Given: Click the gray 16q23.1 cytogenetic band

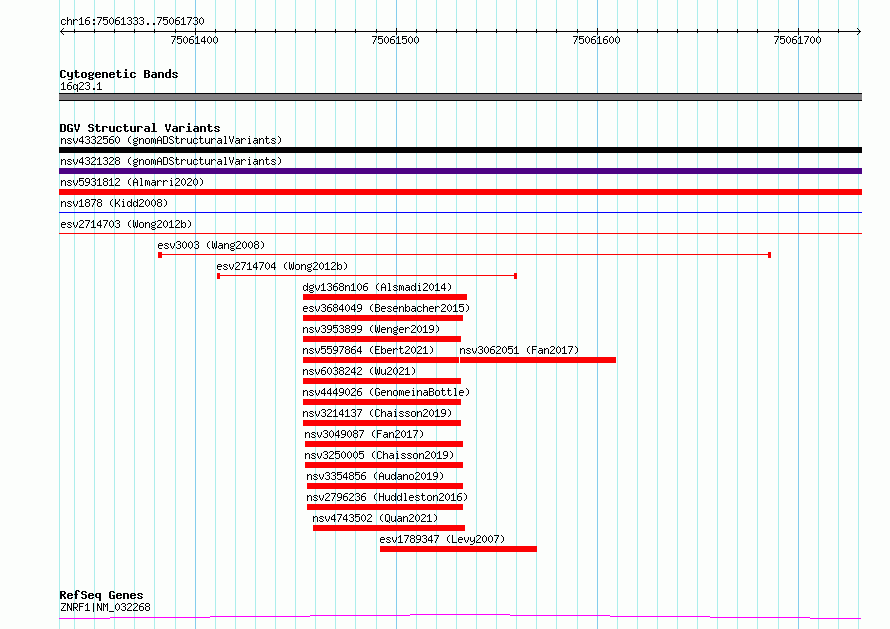Looking at the screenshot, I should (x=460, y=97).
